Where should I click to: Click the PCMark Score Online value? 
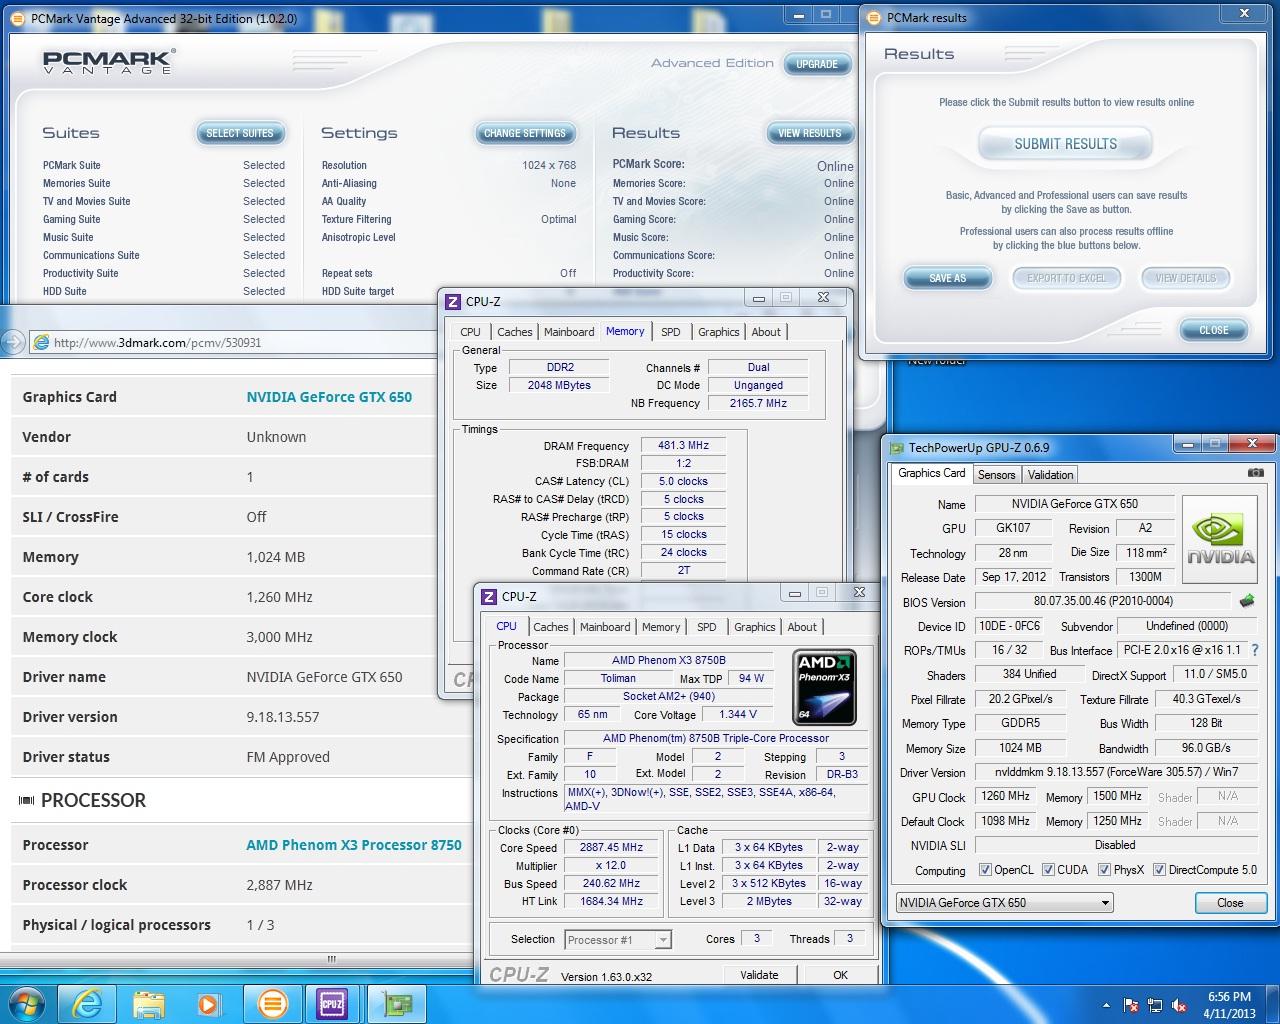pyautogui.click(x=835, y=166)
